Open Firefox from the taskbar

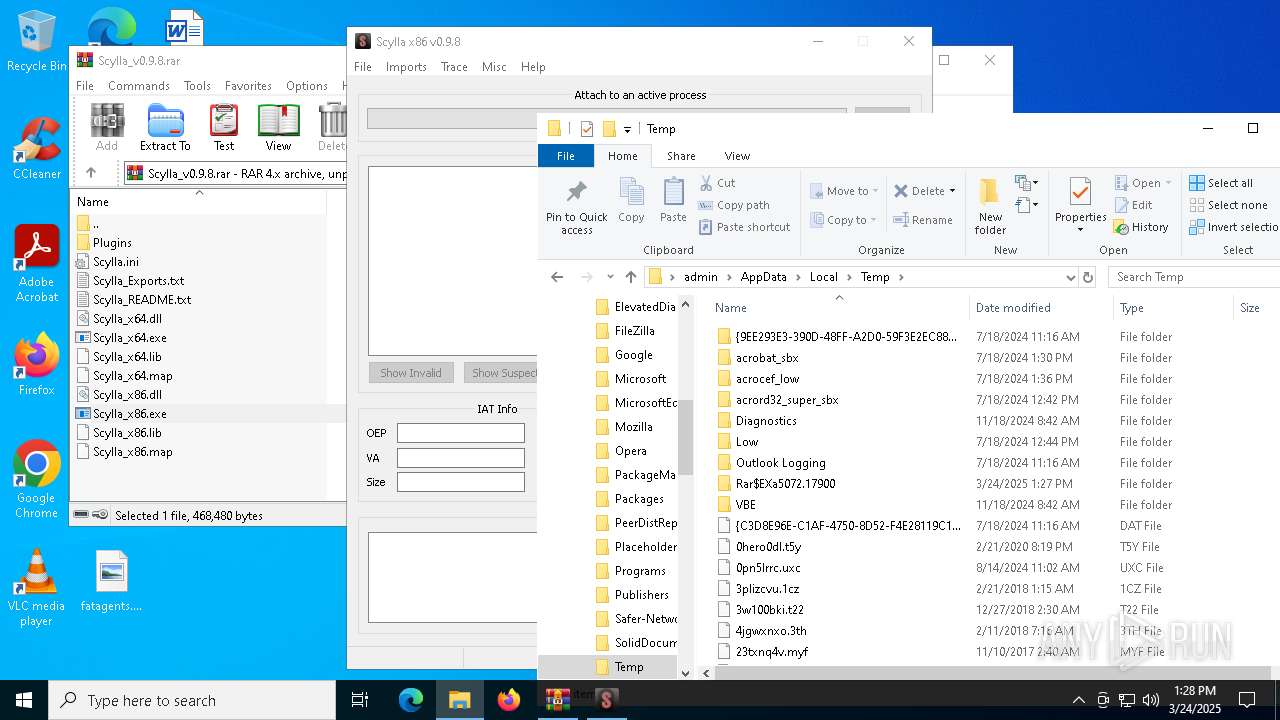click(508, 700)
